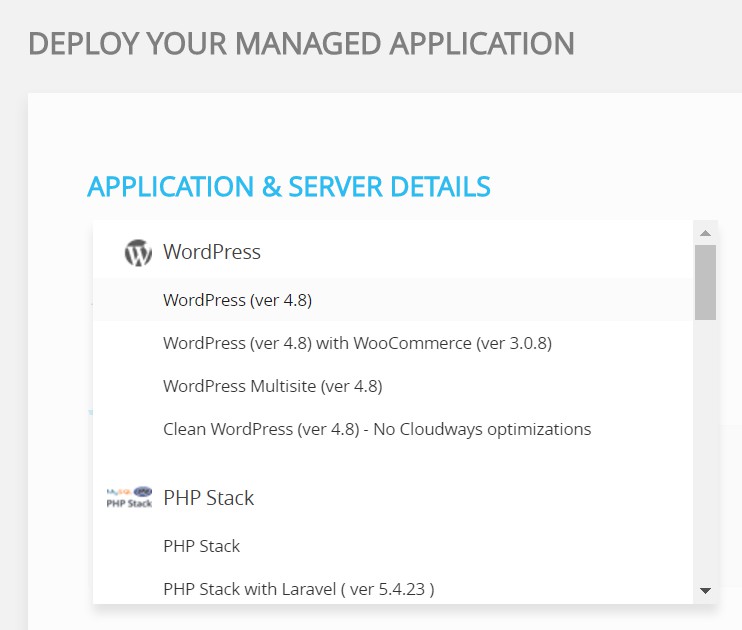
Task: Click the WordPress group heading
Action: [212, 252]
